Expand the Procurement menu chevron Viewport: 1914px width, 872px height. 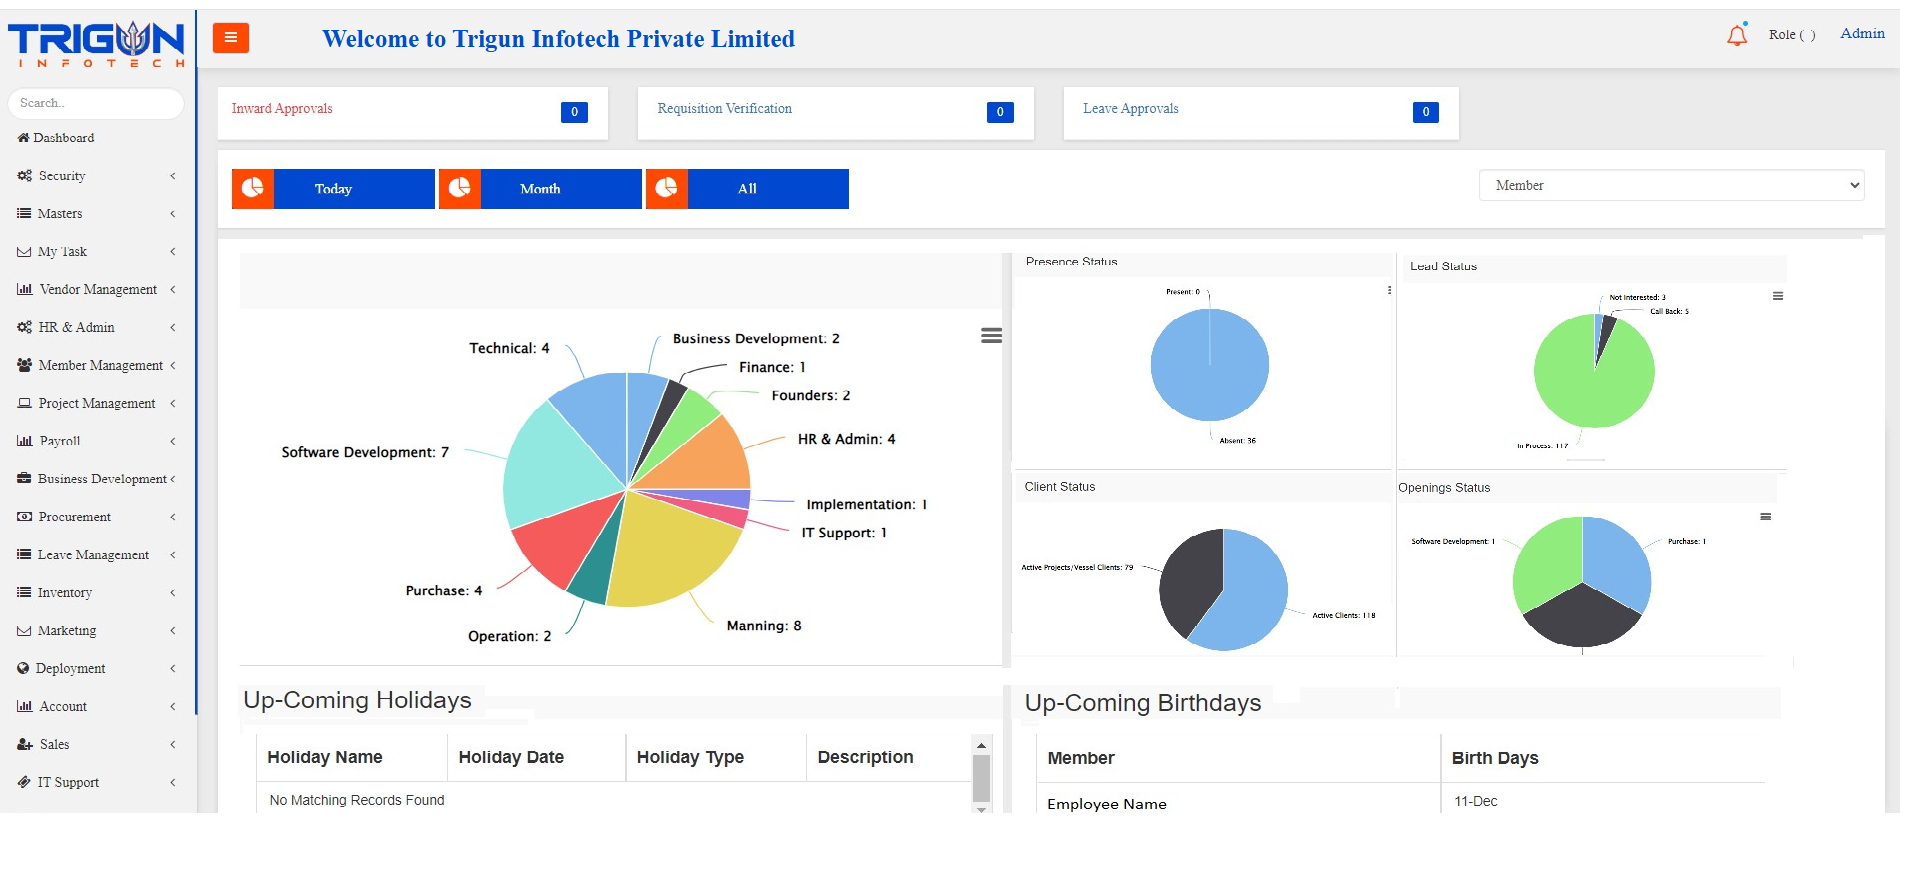pos(173,517)
